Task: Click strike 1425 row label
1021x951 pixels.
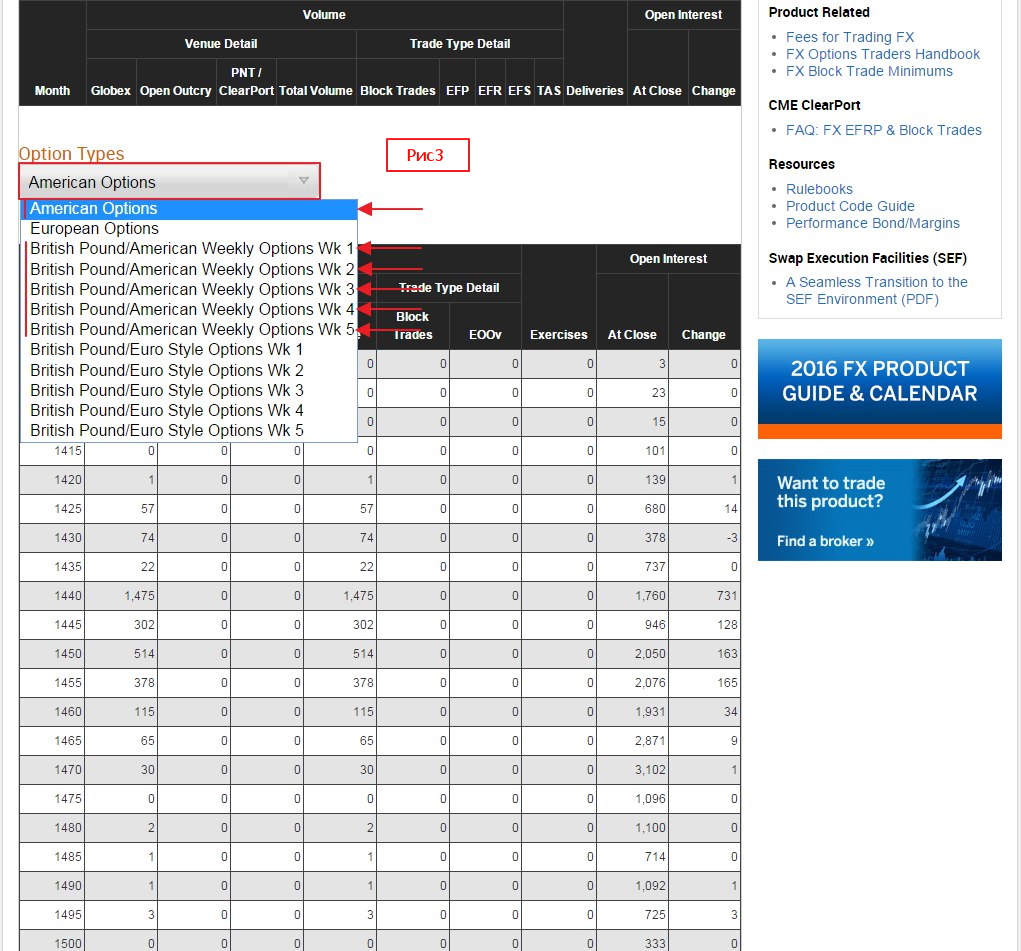Action: tap(68, 509)
